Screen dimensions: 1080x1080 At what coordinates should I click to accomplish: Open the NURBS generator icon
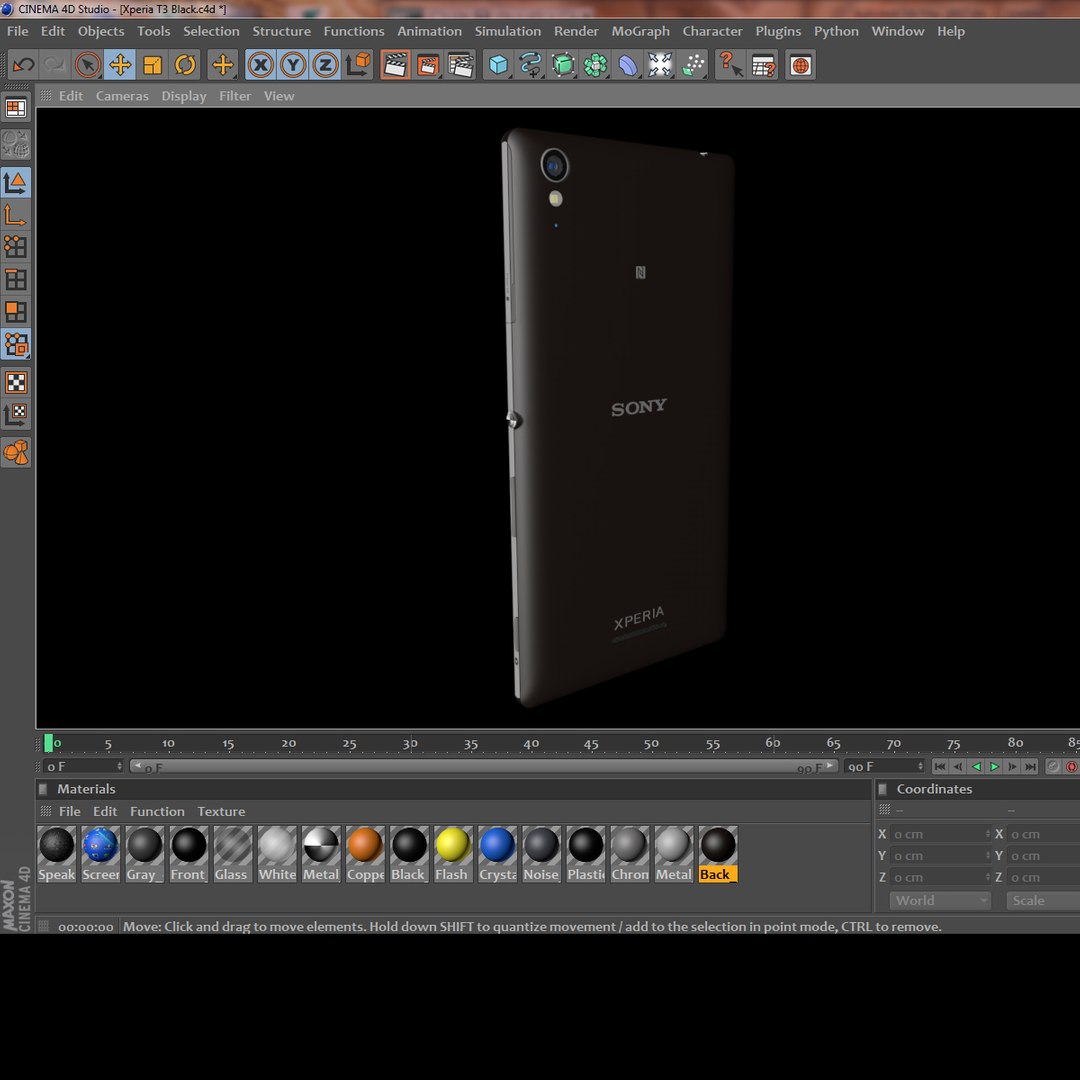pos(563,65)
